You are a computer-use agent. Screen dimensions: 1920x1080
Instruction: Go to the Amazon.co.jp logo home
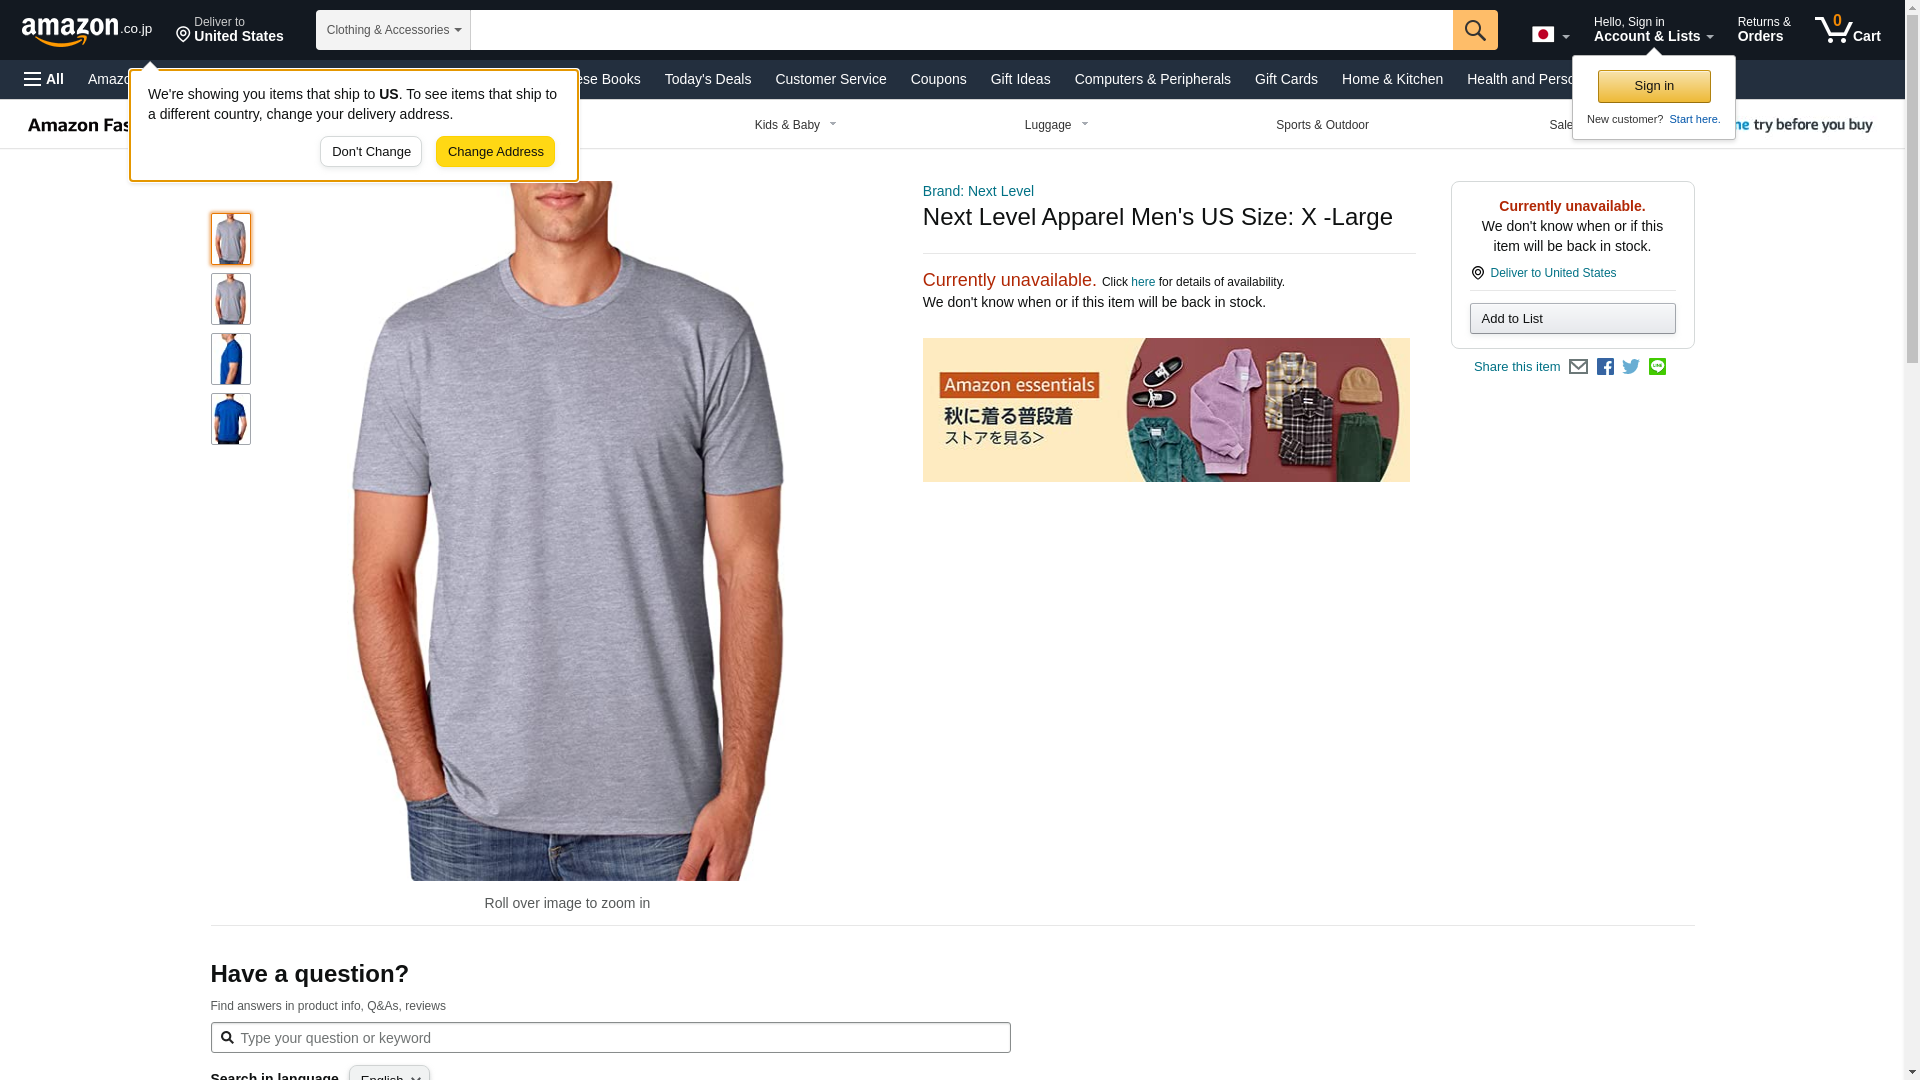point(87,30)
